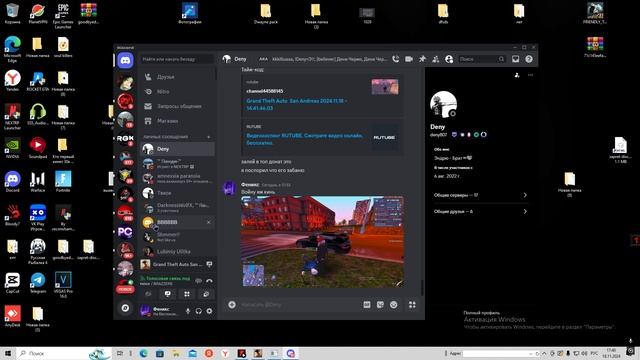Open the GTA video thumbnail in embed
The image size is (640, 360).
[385, 87]
